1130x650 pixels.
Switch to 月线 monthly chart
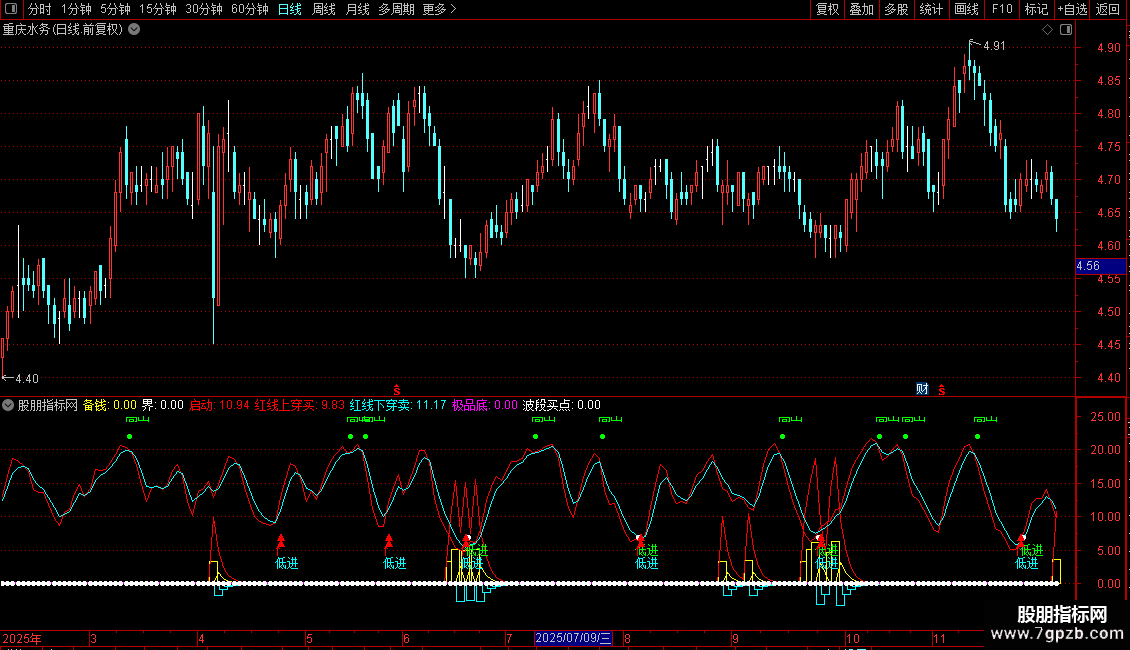point(357,9)
